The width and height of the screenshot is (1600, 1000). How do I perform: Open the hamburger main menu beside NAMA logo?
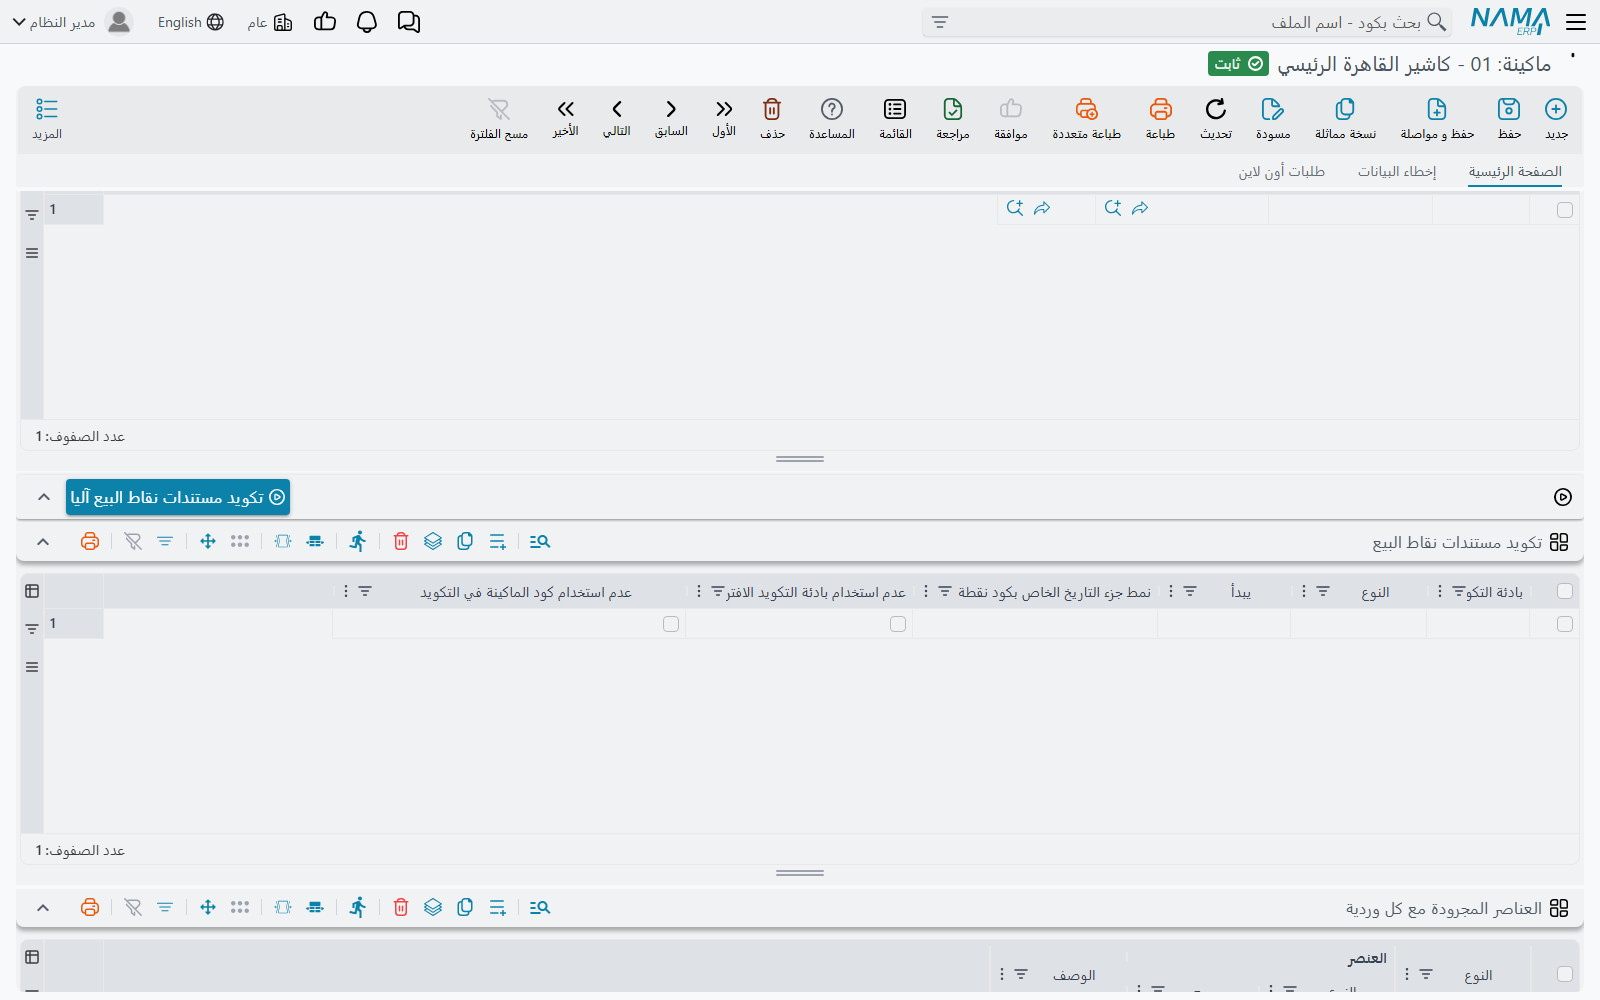[x=1576, y=22]
